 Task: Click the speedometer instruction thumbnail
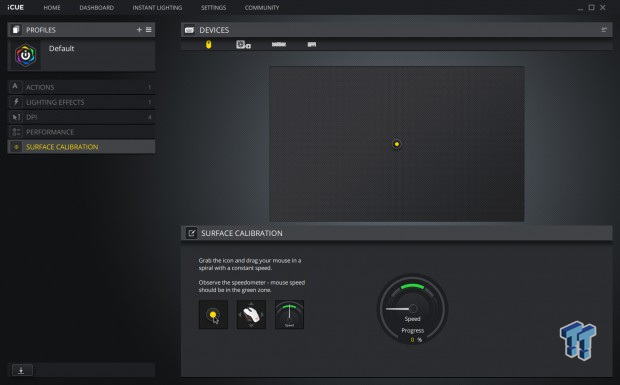pyautogui.click(x=289, y=315)
